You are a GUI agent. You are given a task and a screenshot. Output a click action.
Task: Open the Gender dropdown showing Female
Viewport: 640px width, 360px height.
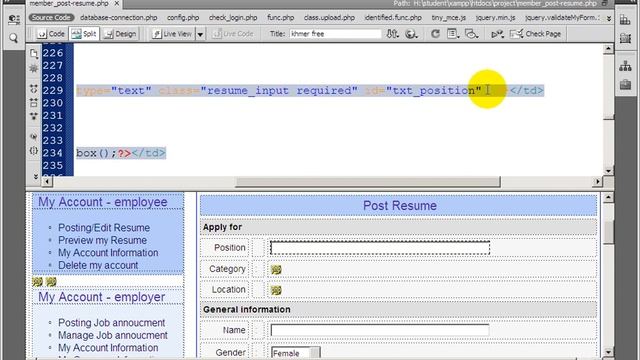(x=296, y=353)
